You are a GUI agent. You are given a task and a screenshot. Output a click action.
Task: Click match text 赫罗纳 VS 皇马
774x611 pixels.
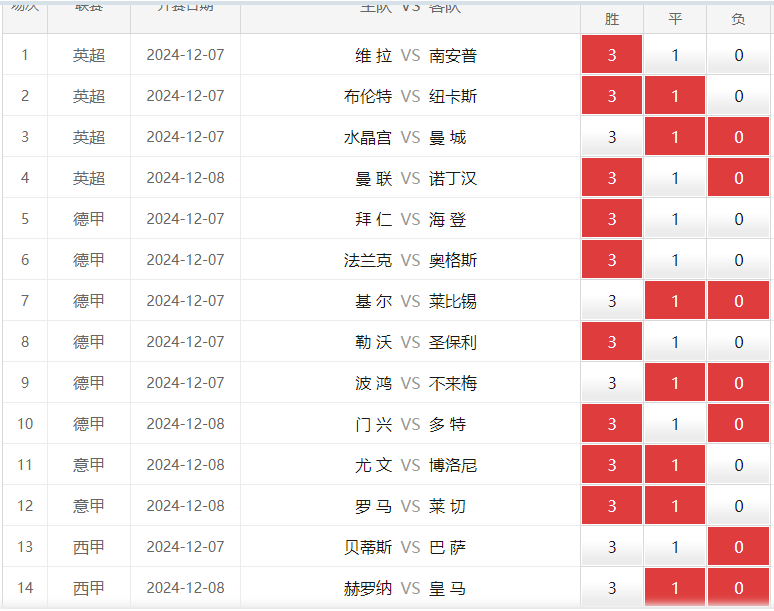pyautogui.click(x=405, y=587)
